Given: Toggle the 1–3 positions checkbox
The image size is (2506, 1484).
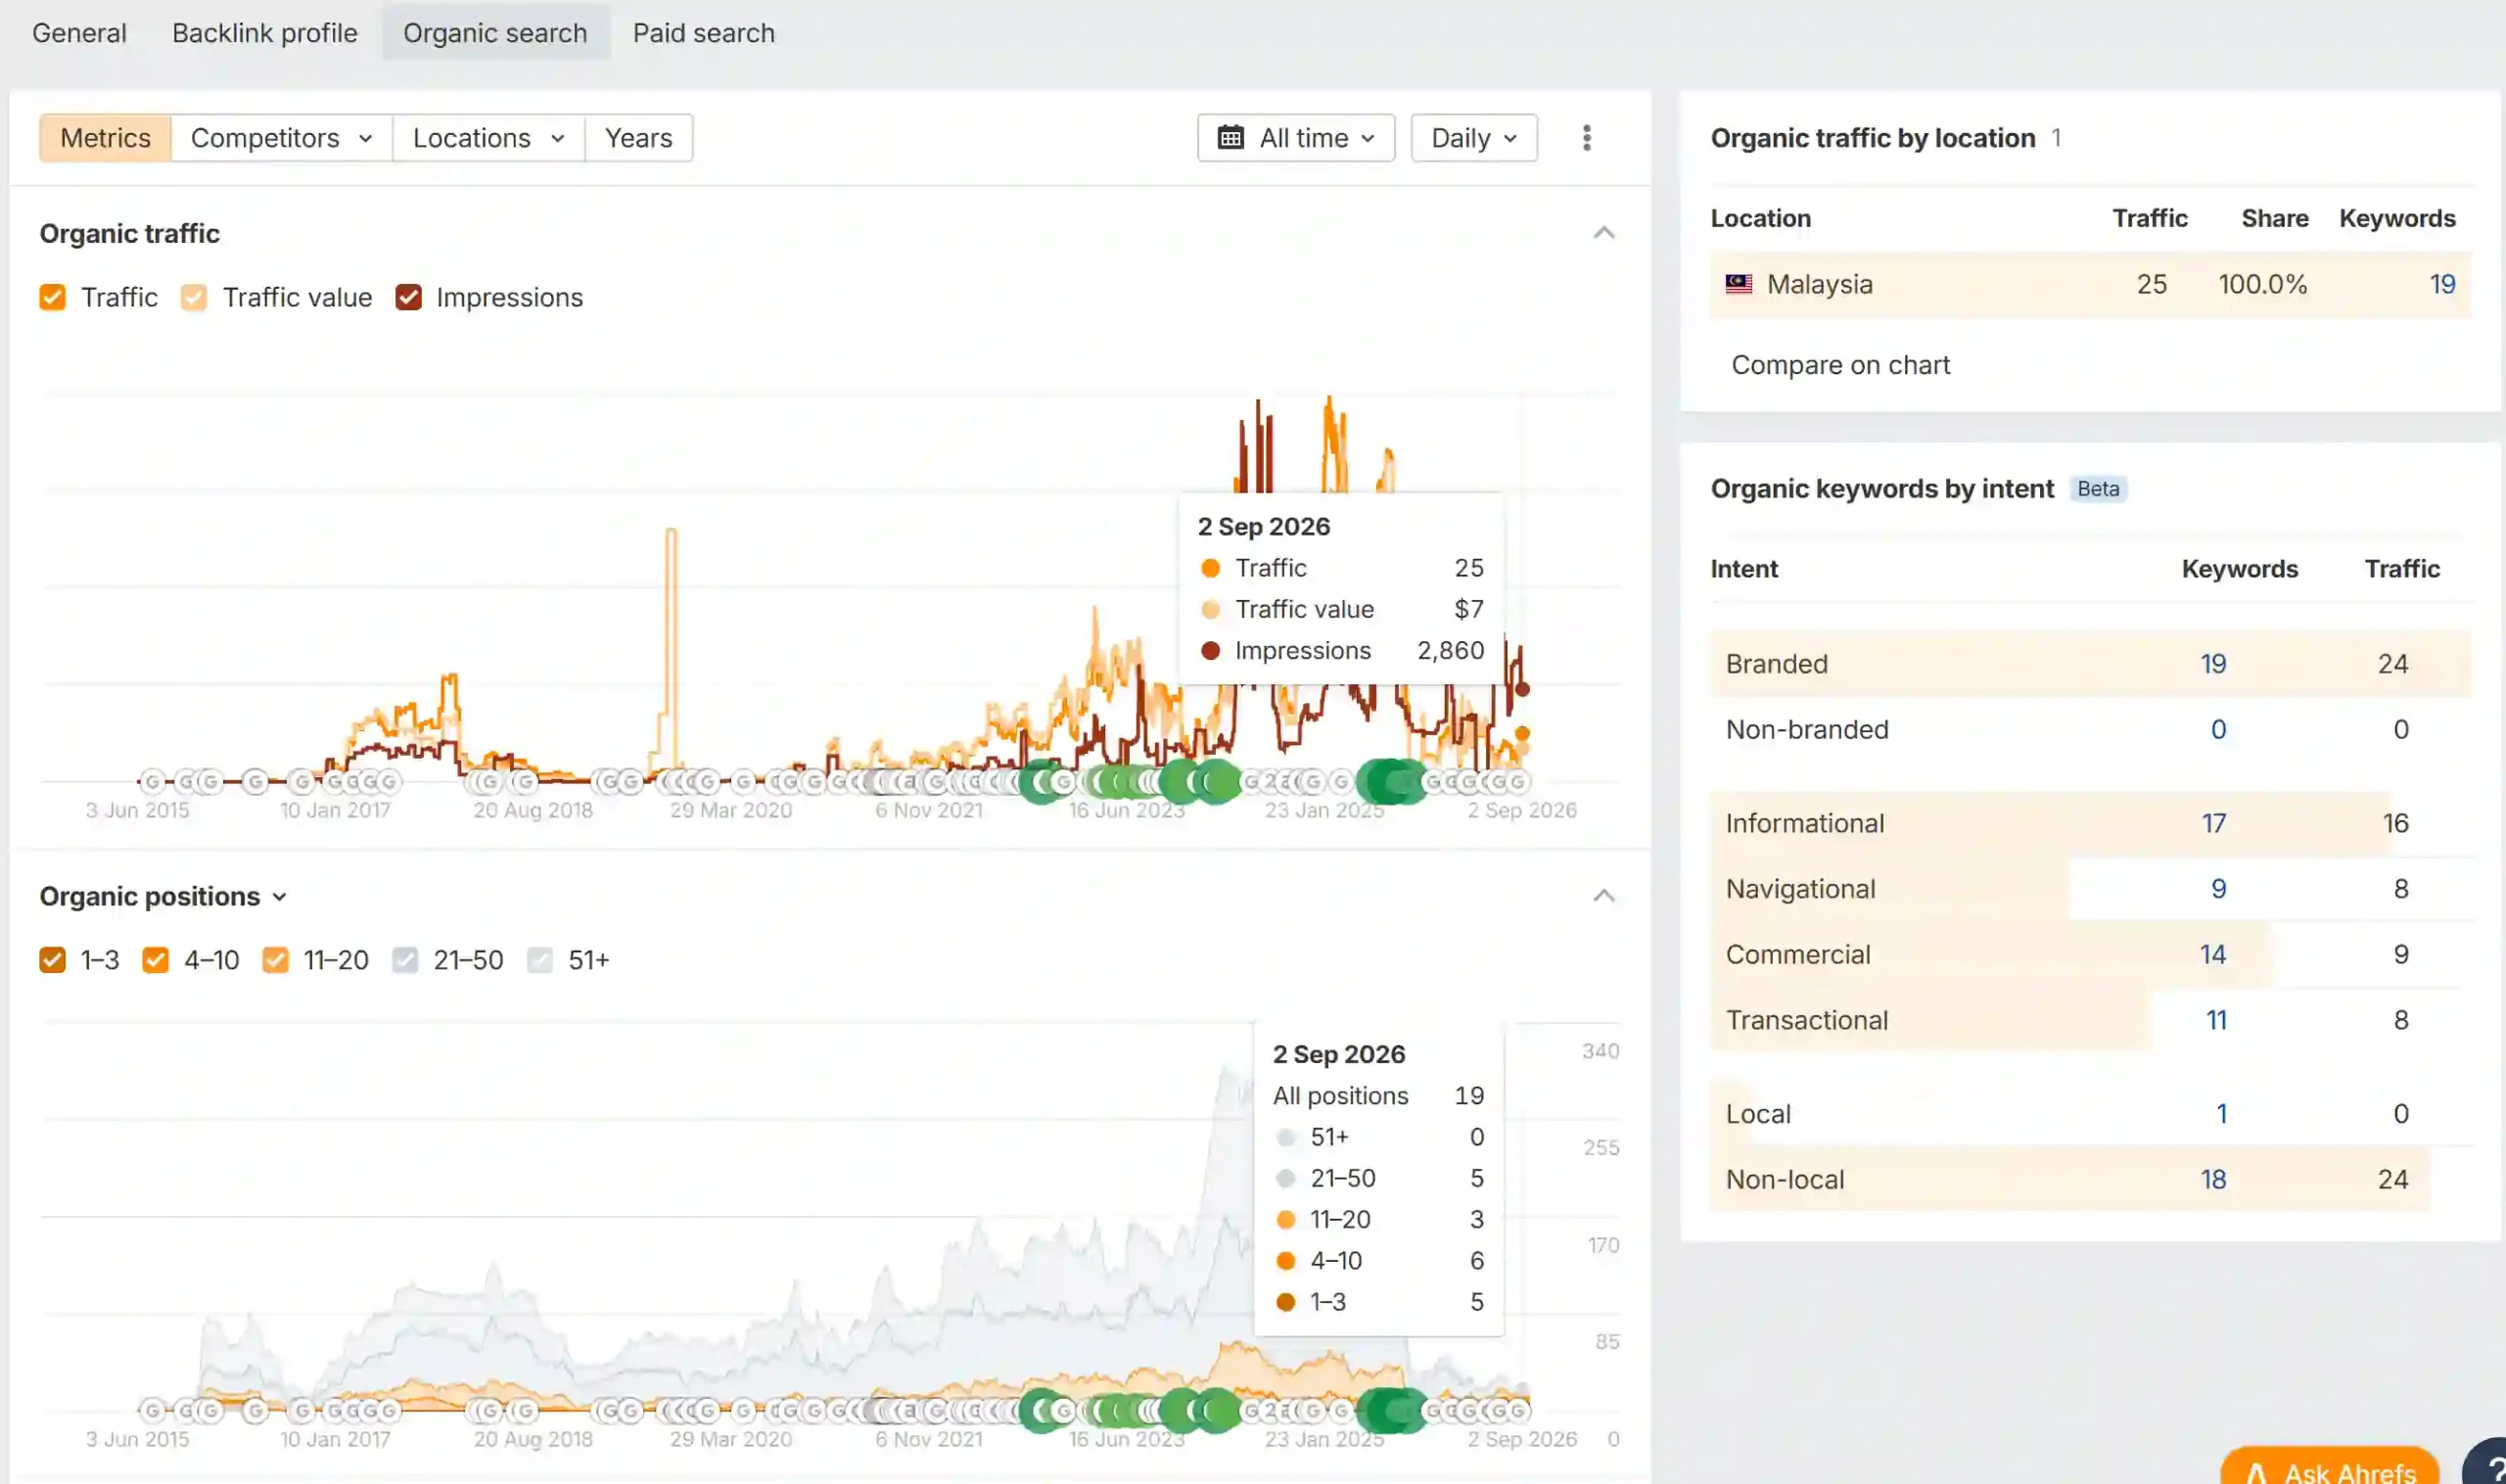Looking at the screenshot, I should click(x=53, y=961).
